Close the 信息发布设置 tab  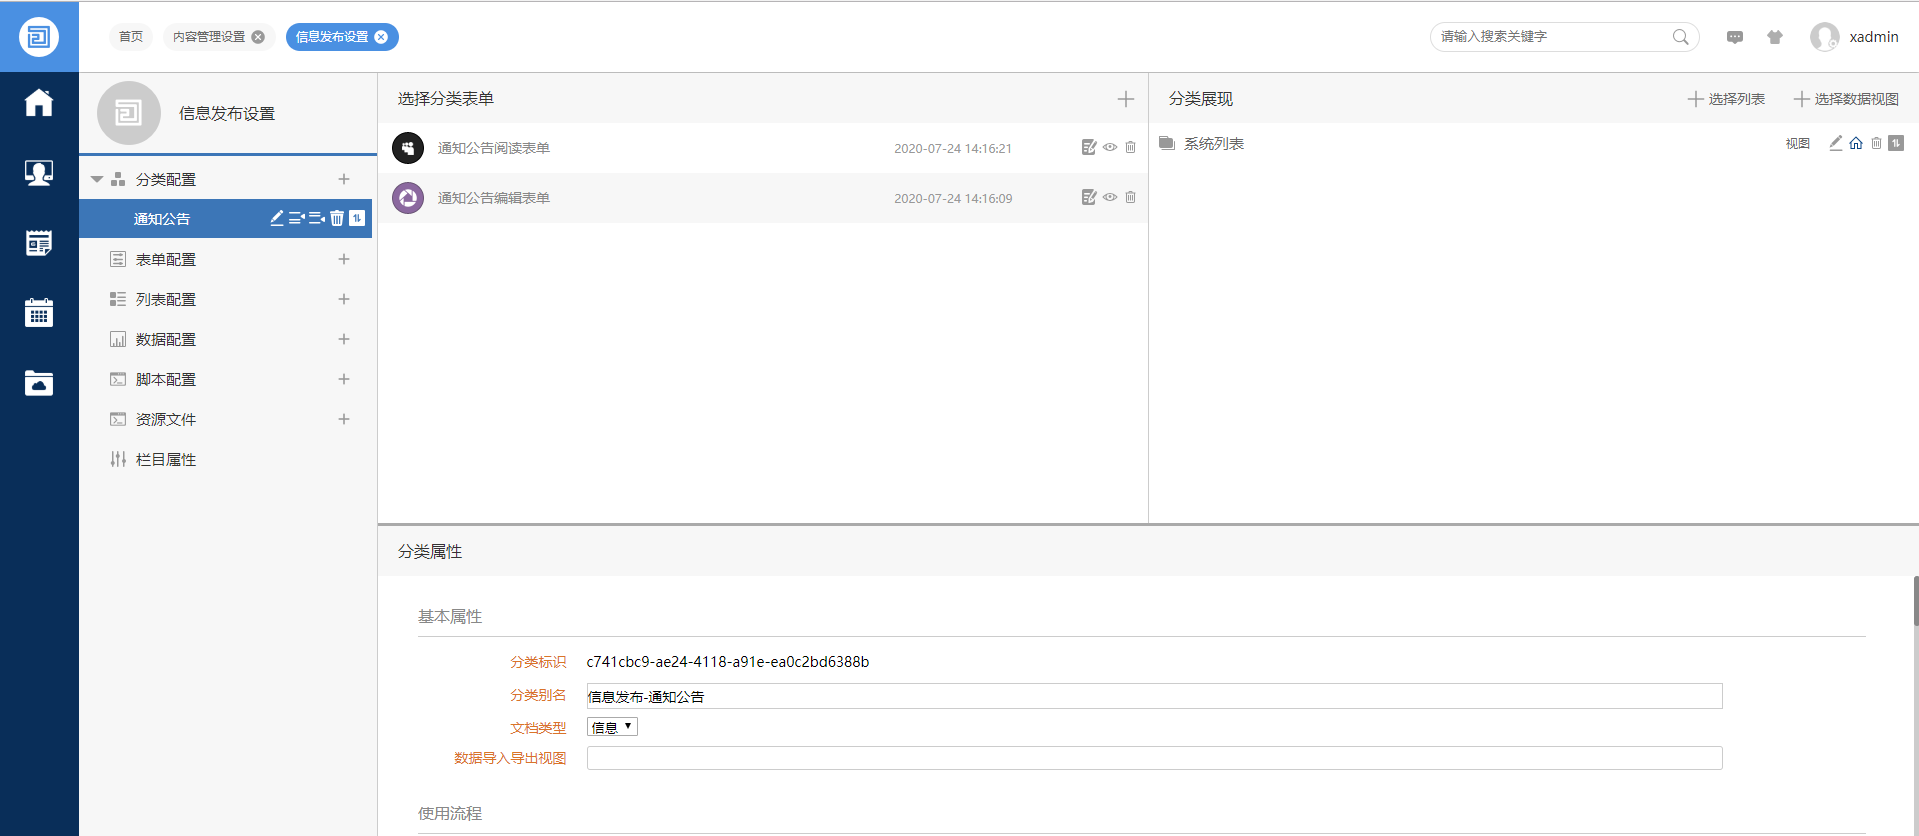[381, 37]
